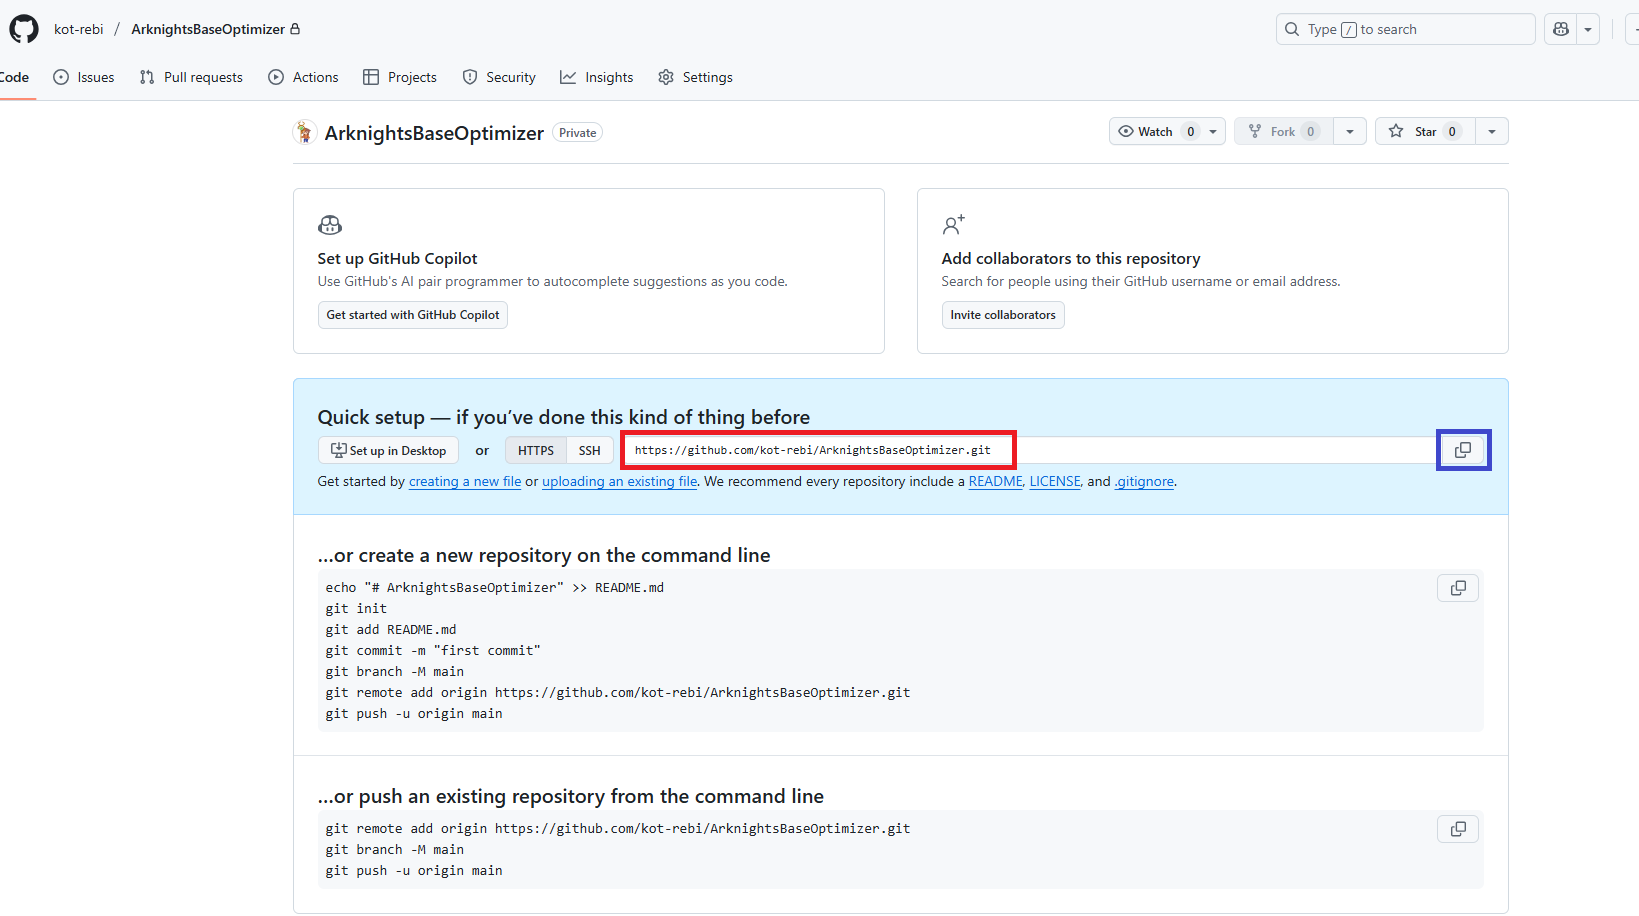Open the ArknightsBaseOptimizer breadcrumb link

[x=208, y=29]
